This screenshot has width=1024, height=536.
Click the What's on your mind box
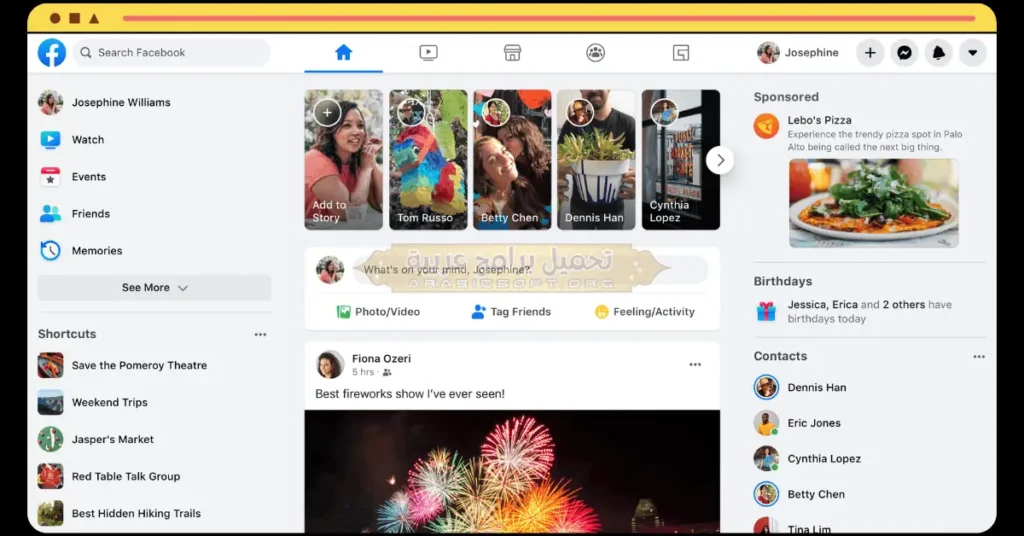(530, 270)
